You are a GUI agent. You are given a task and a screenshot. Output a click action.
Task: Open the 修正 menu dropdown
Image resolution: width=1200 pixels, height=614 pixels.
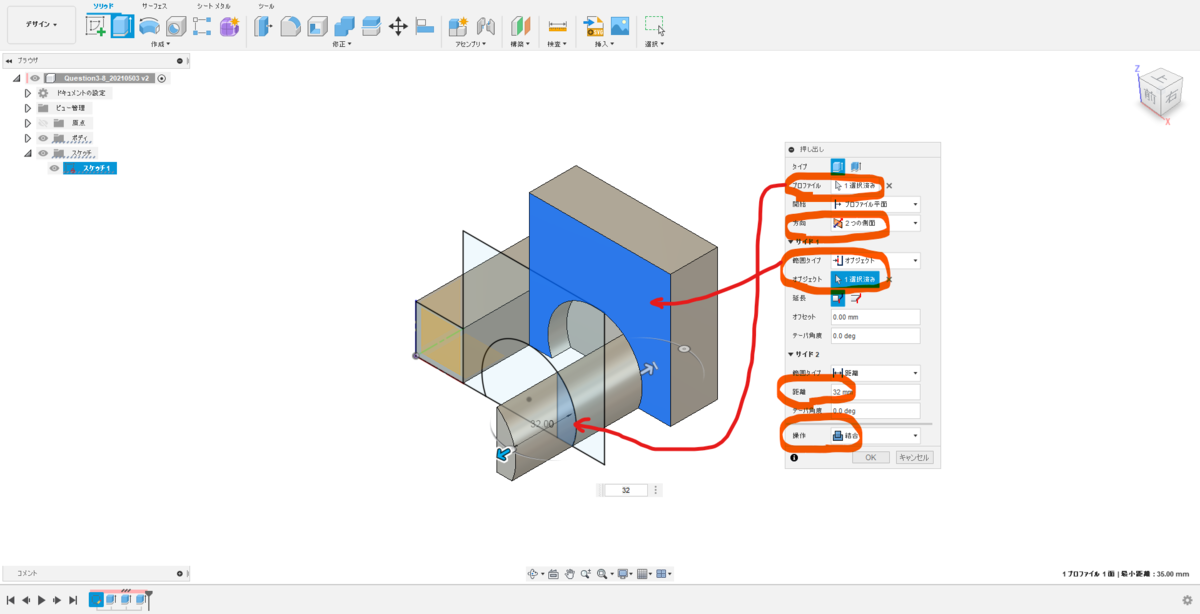[x=343, y=44]
